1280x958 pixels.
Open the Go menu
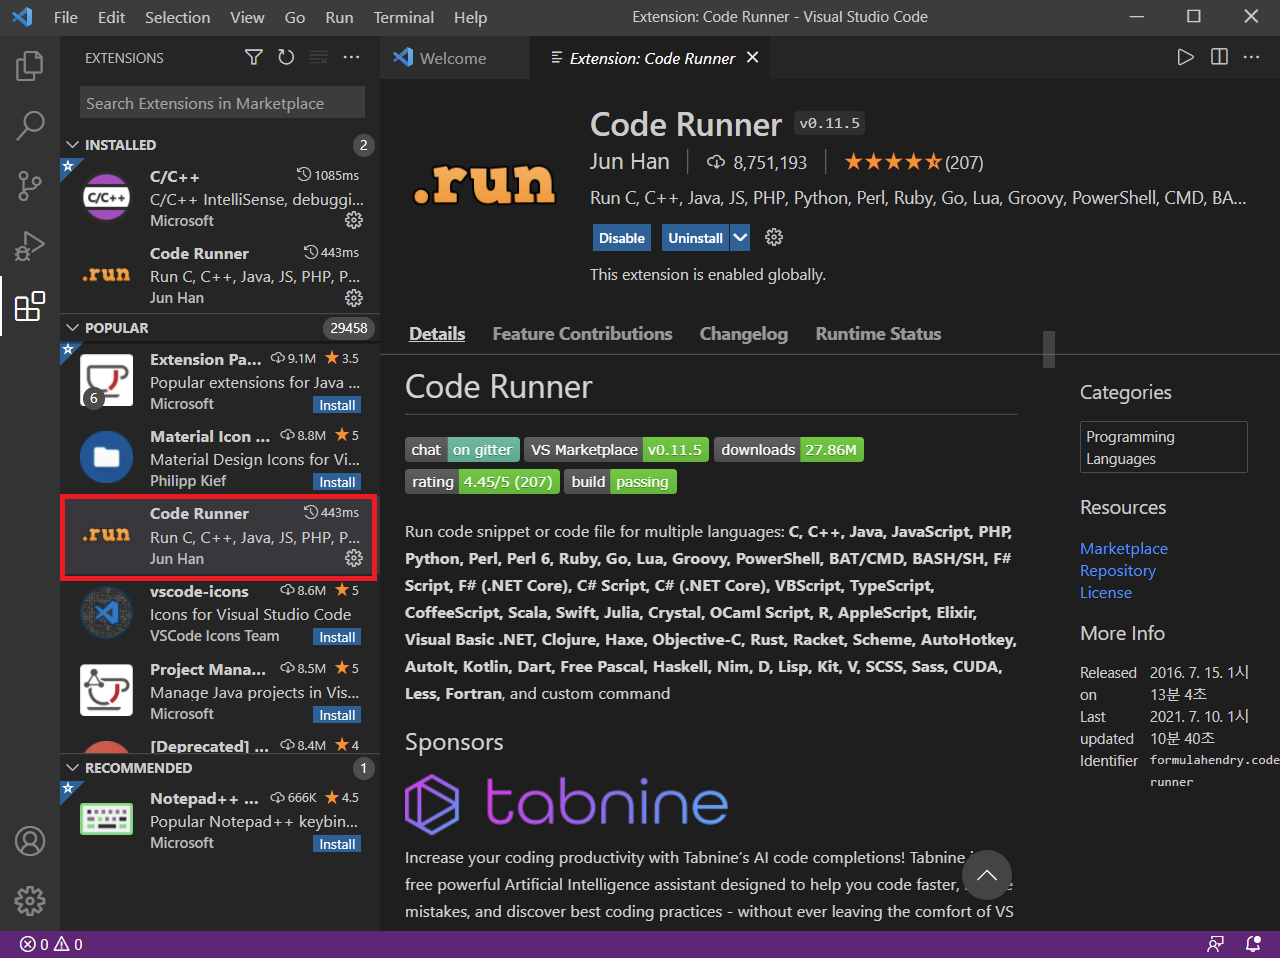(295, 17)
